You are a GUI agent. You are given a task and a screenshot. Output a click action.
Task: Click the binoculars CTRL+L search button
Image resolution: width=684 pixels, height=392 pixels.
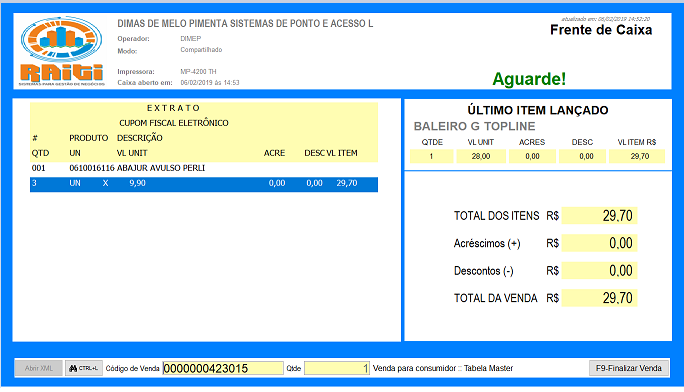(x=84, y=368)
